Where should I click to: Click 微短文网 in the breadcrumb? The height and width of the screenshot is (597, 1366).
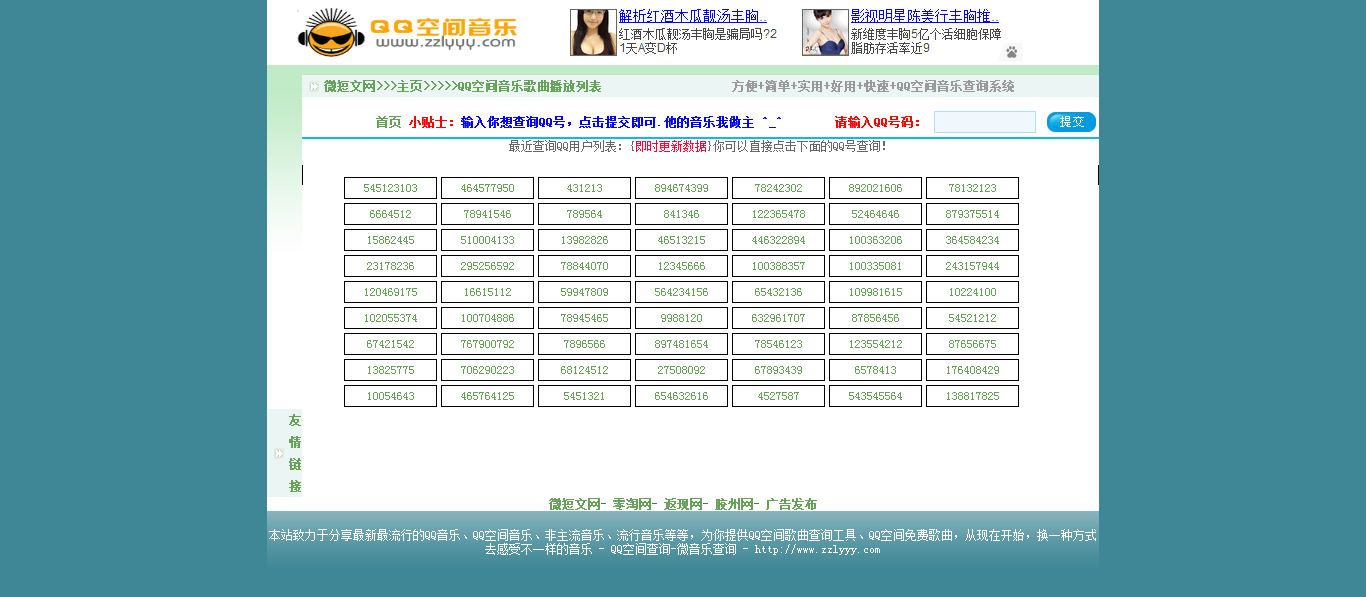(349, 87)
